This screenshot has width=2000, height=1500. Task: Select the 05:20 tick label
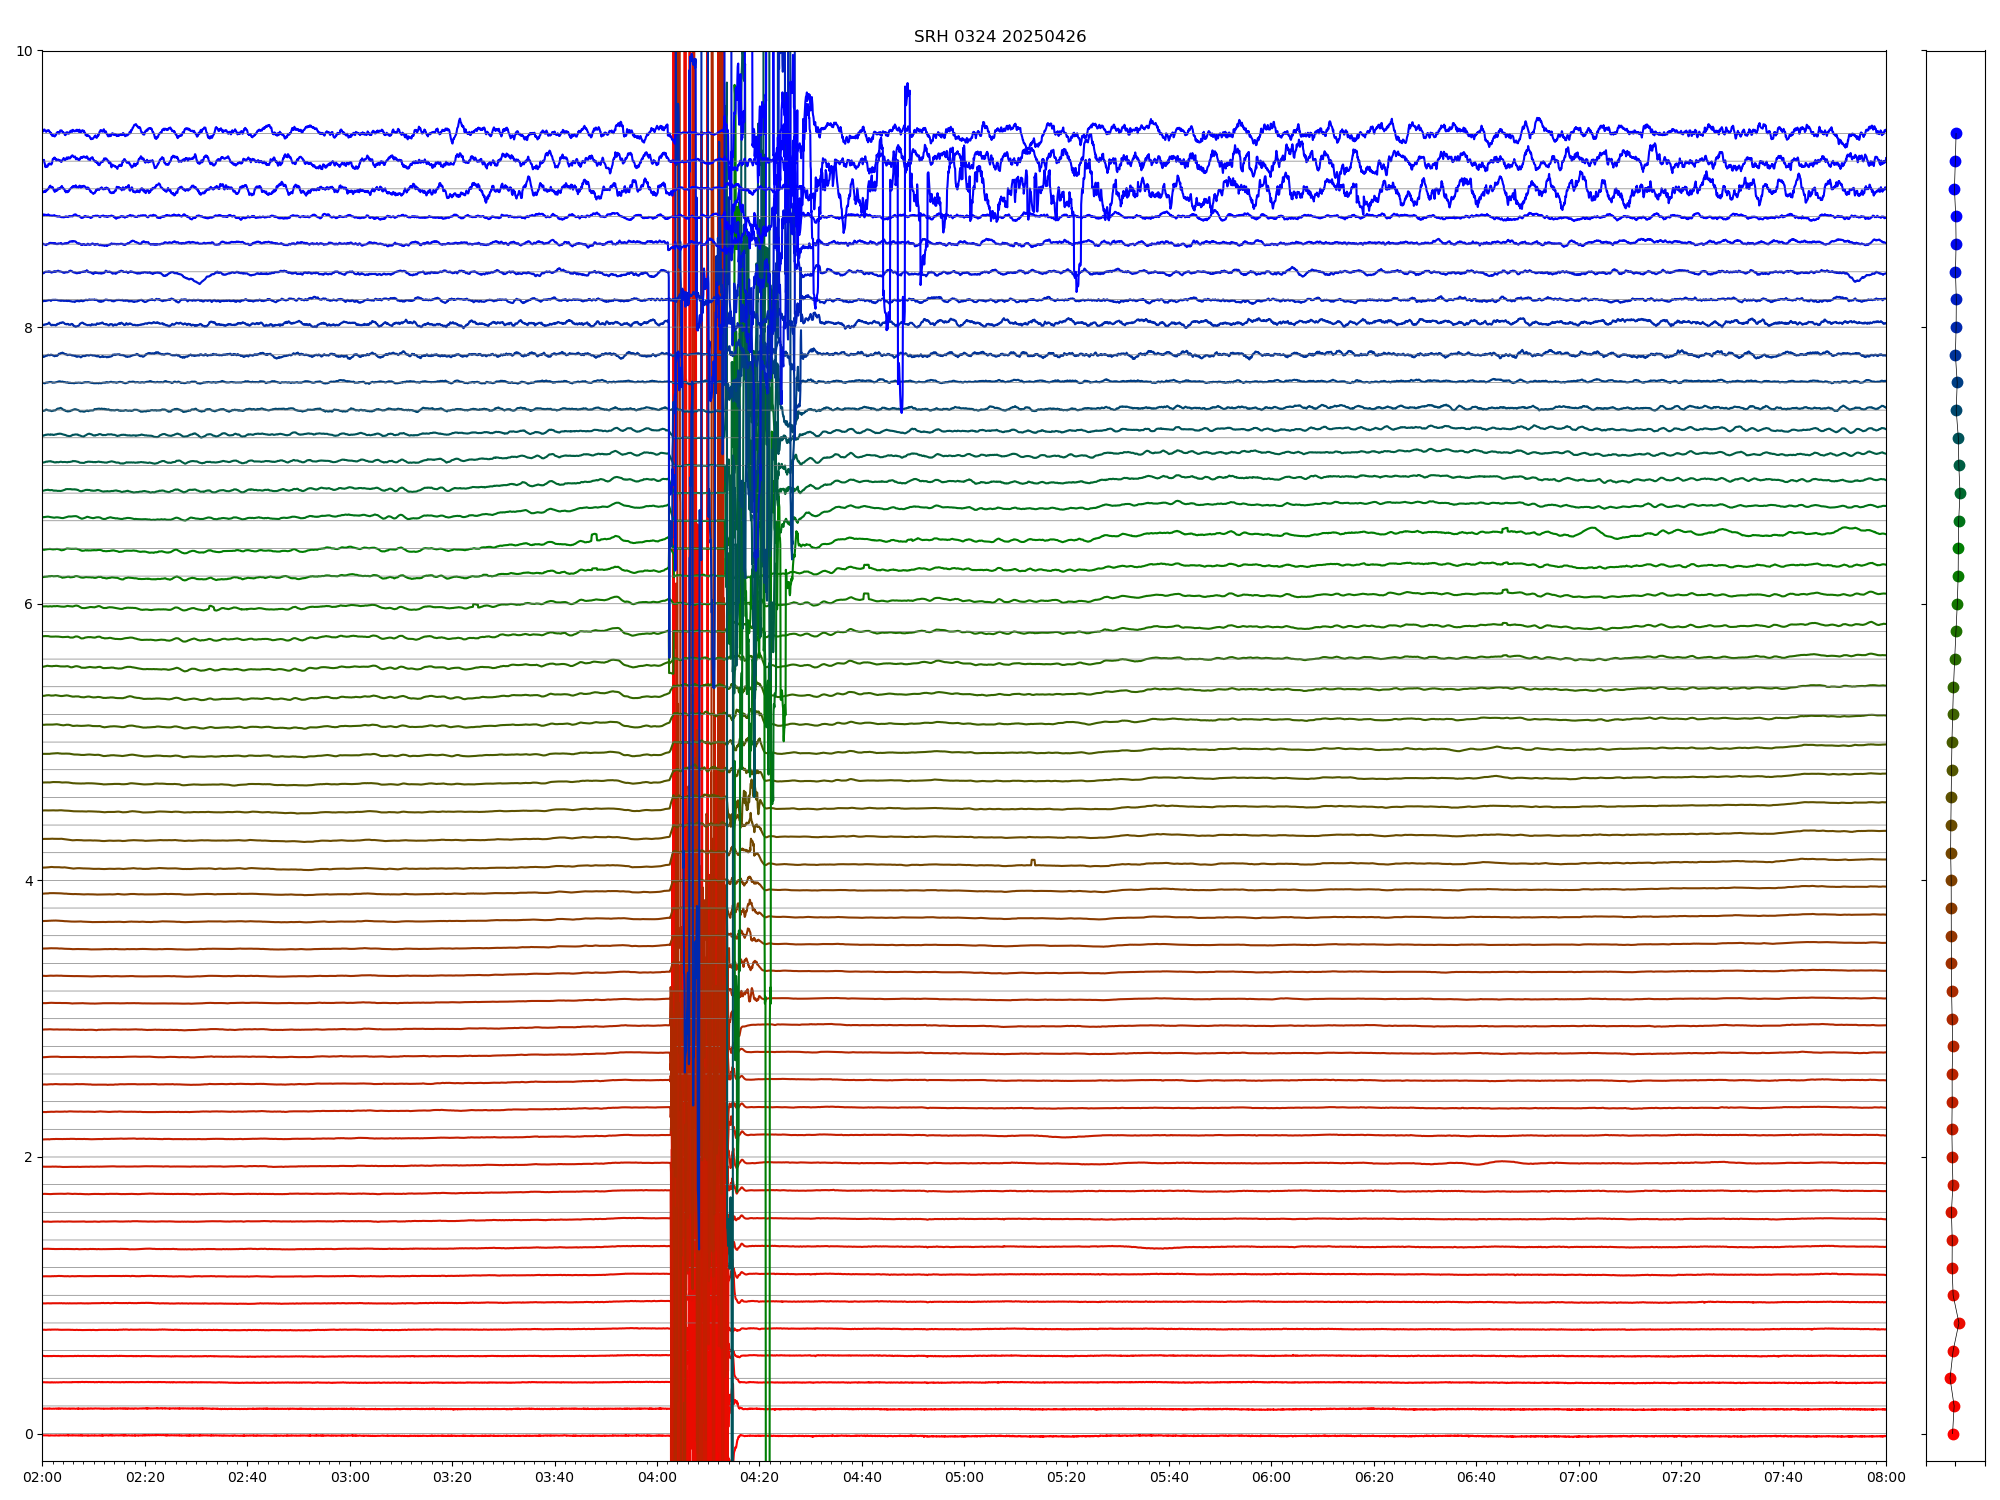pyautogui.click(x=1067, y=1477)
